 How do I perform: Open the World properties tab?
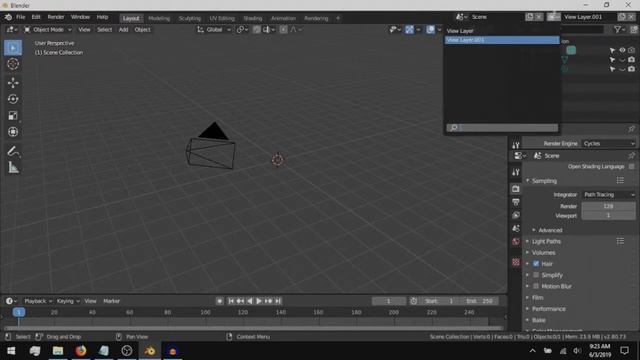click(516, 242)
